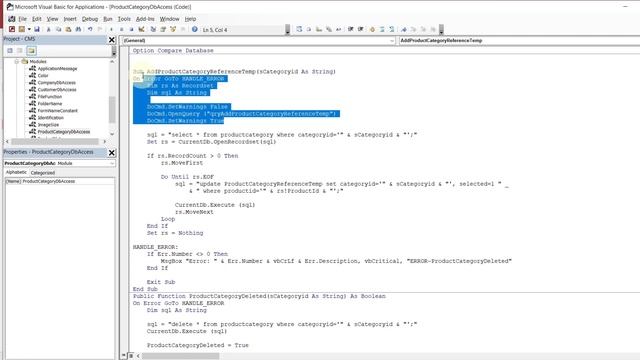Click the List Properties/Methods edit toolbar icon
Screen dimensions: 640x360
299,29
